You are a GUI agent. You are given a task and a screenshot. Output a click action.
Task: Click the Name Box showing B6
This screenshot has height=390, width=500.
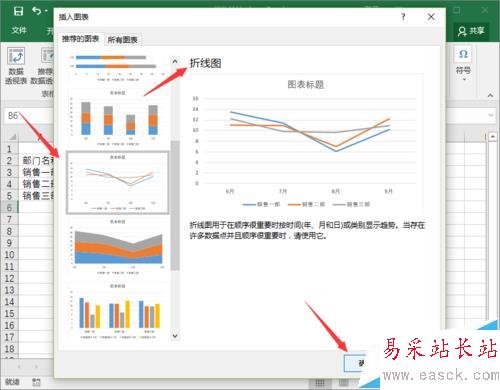(28, 116)
